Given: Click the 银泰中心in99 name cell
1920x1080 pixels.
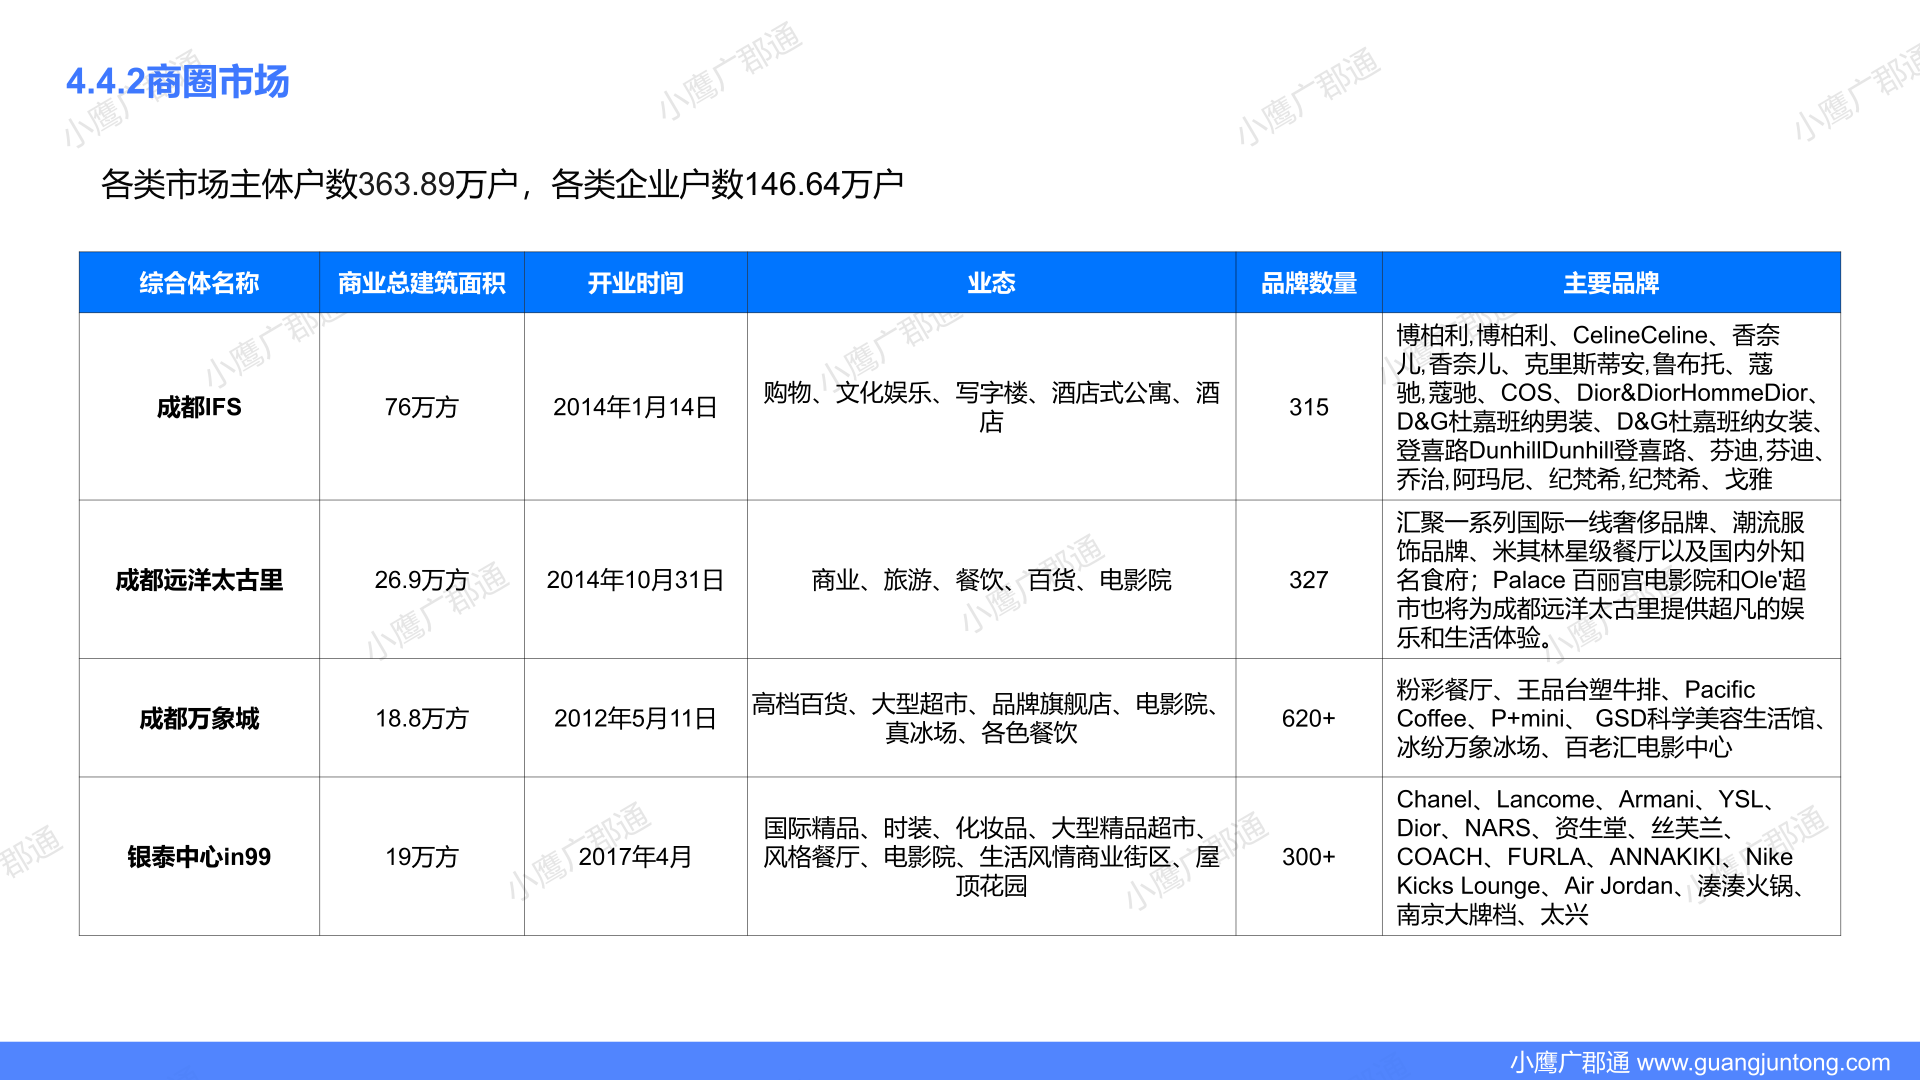Looking at the screenshot, I should tap(199, 857).
